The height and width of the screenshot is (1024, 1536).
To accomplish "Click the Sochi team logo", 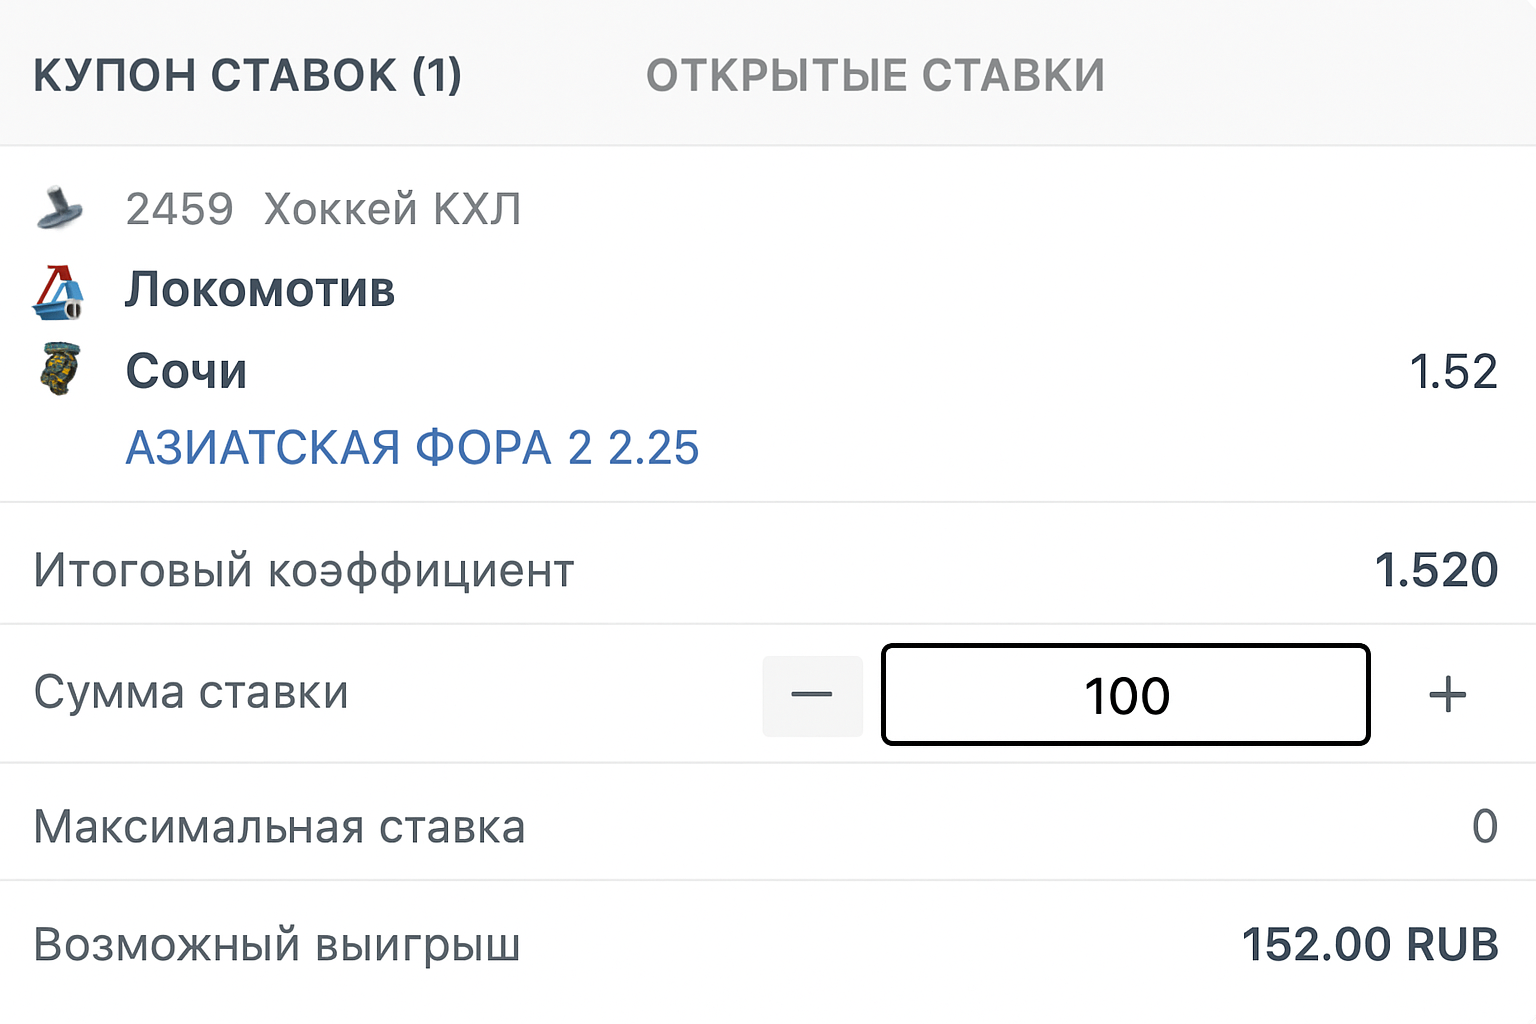I will [60, 369].
